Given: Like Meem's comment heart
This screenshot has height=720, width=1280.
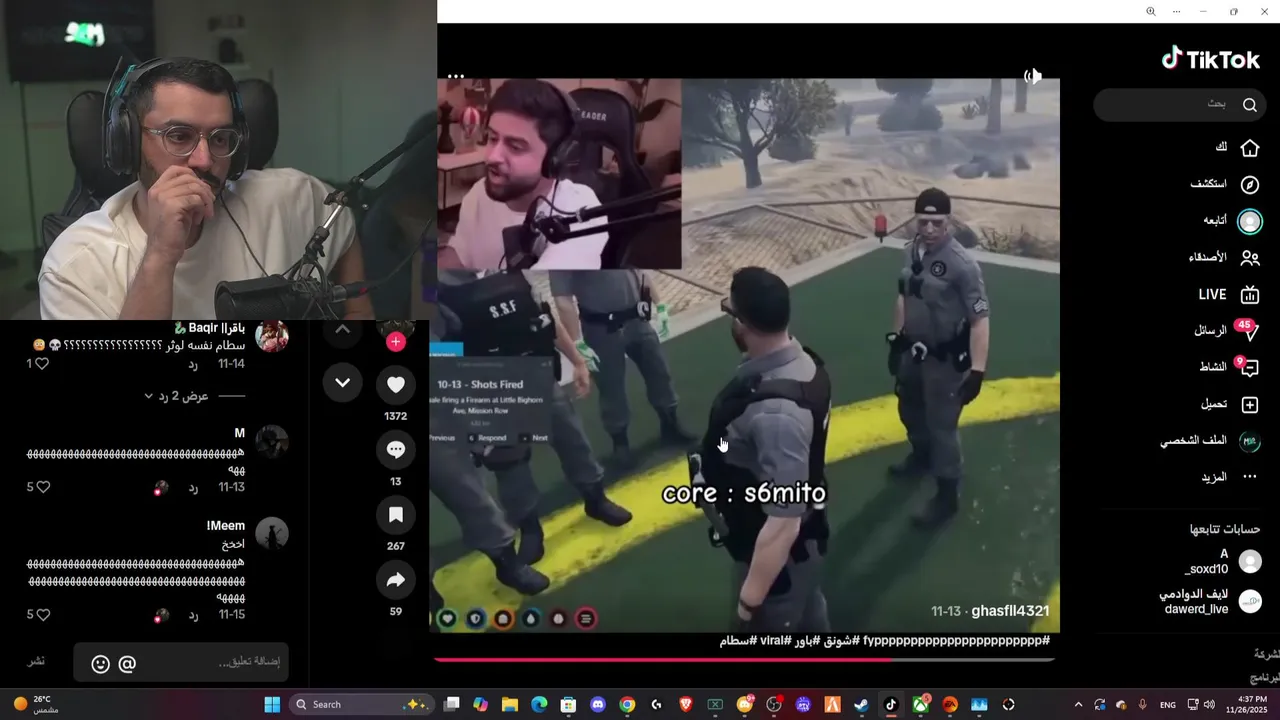Looking at the screenshot, I should (42, 615).
